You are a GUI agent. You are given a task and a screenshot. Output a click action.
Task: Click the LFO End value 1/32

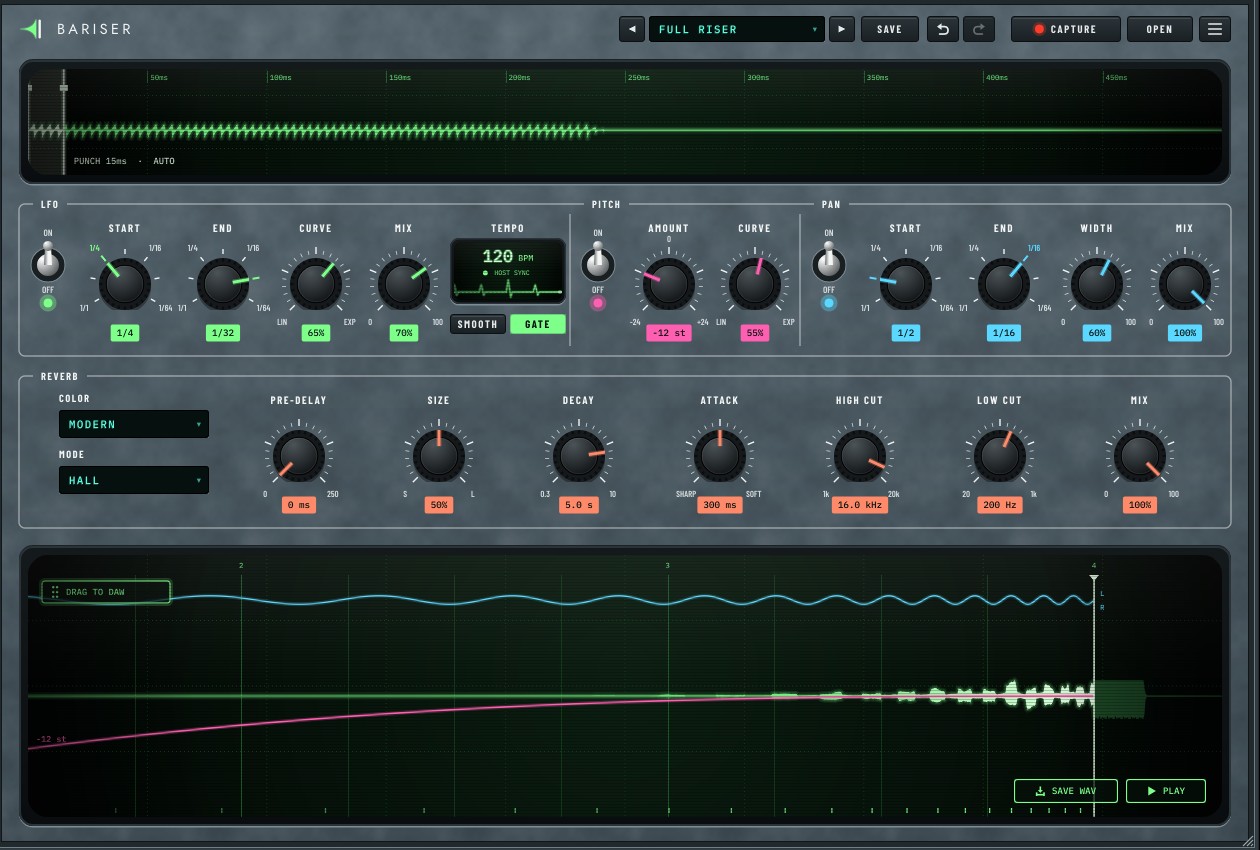222,333
